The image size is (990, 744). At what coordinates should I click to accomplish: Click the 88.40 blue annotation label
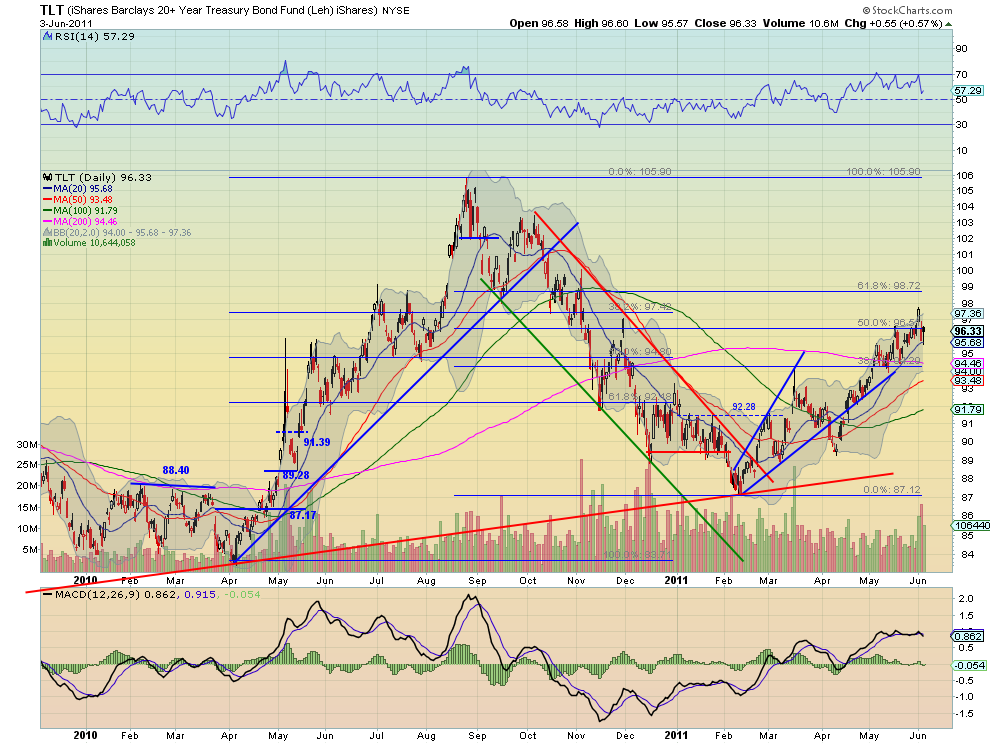176,471
